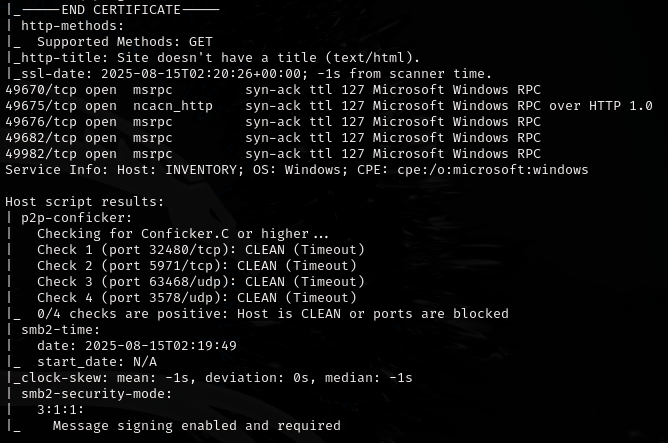The image size is (668, 443).
Task: Click the 'Host script results:' heading
Action: tap(85, 201)
